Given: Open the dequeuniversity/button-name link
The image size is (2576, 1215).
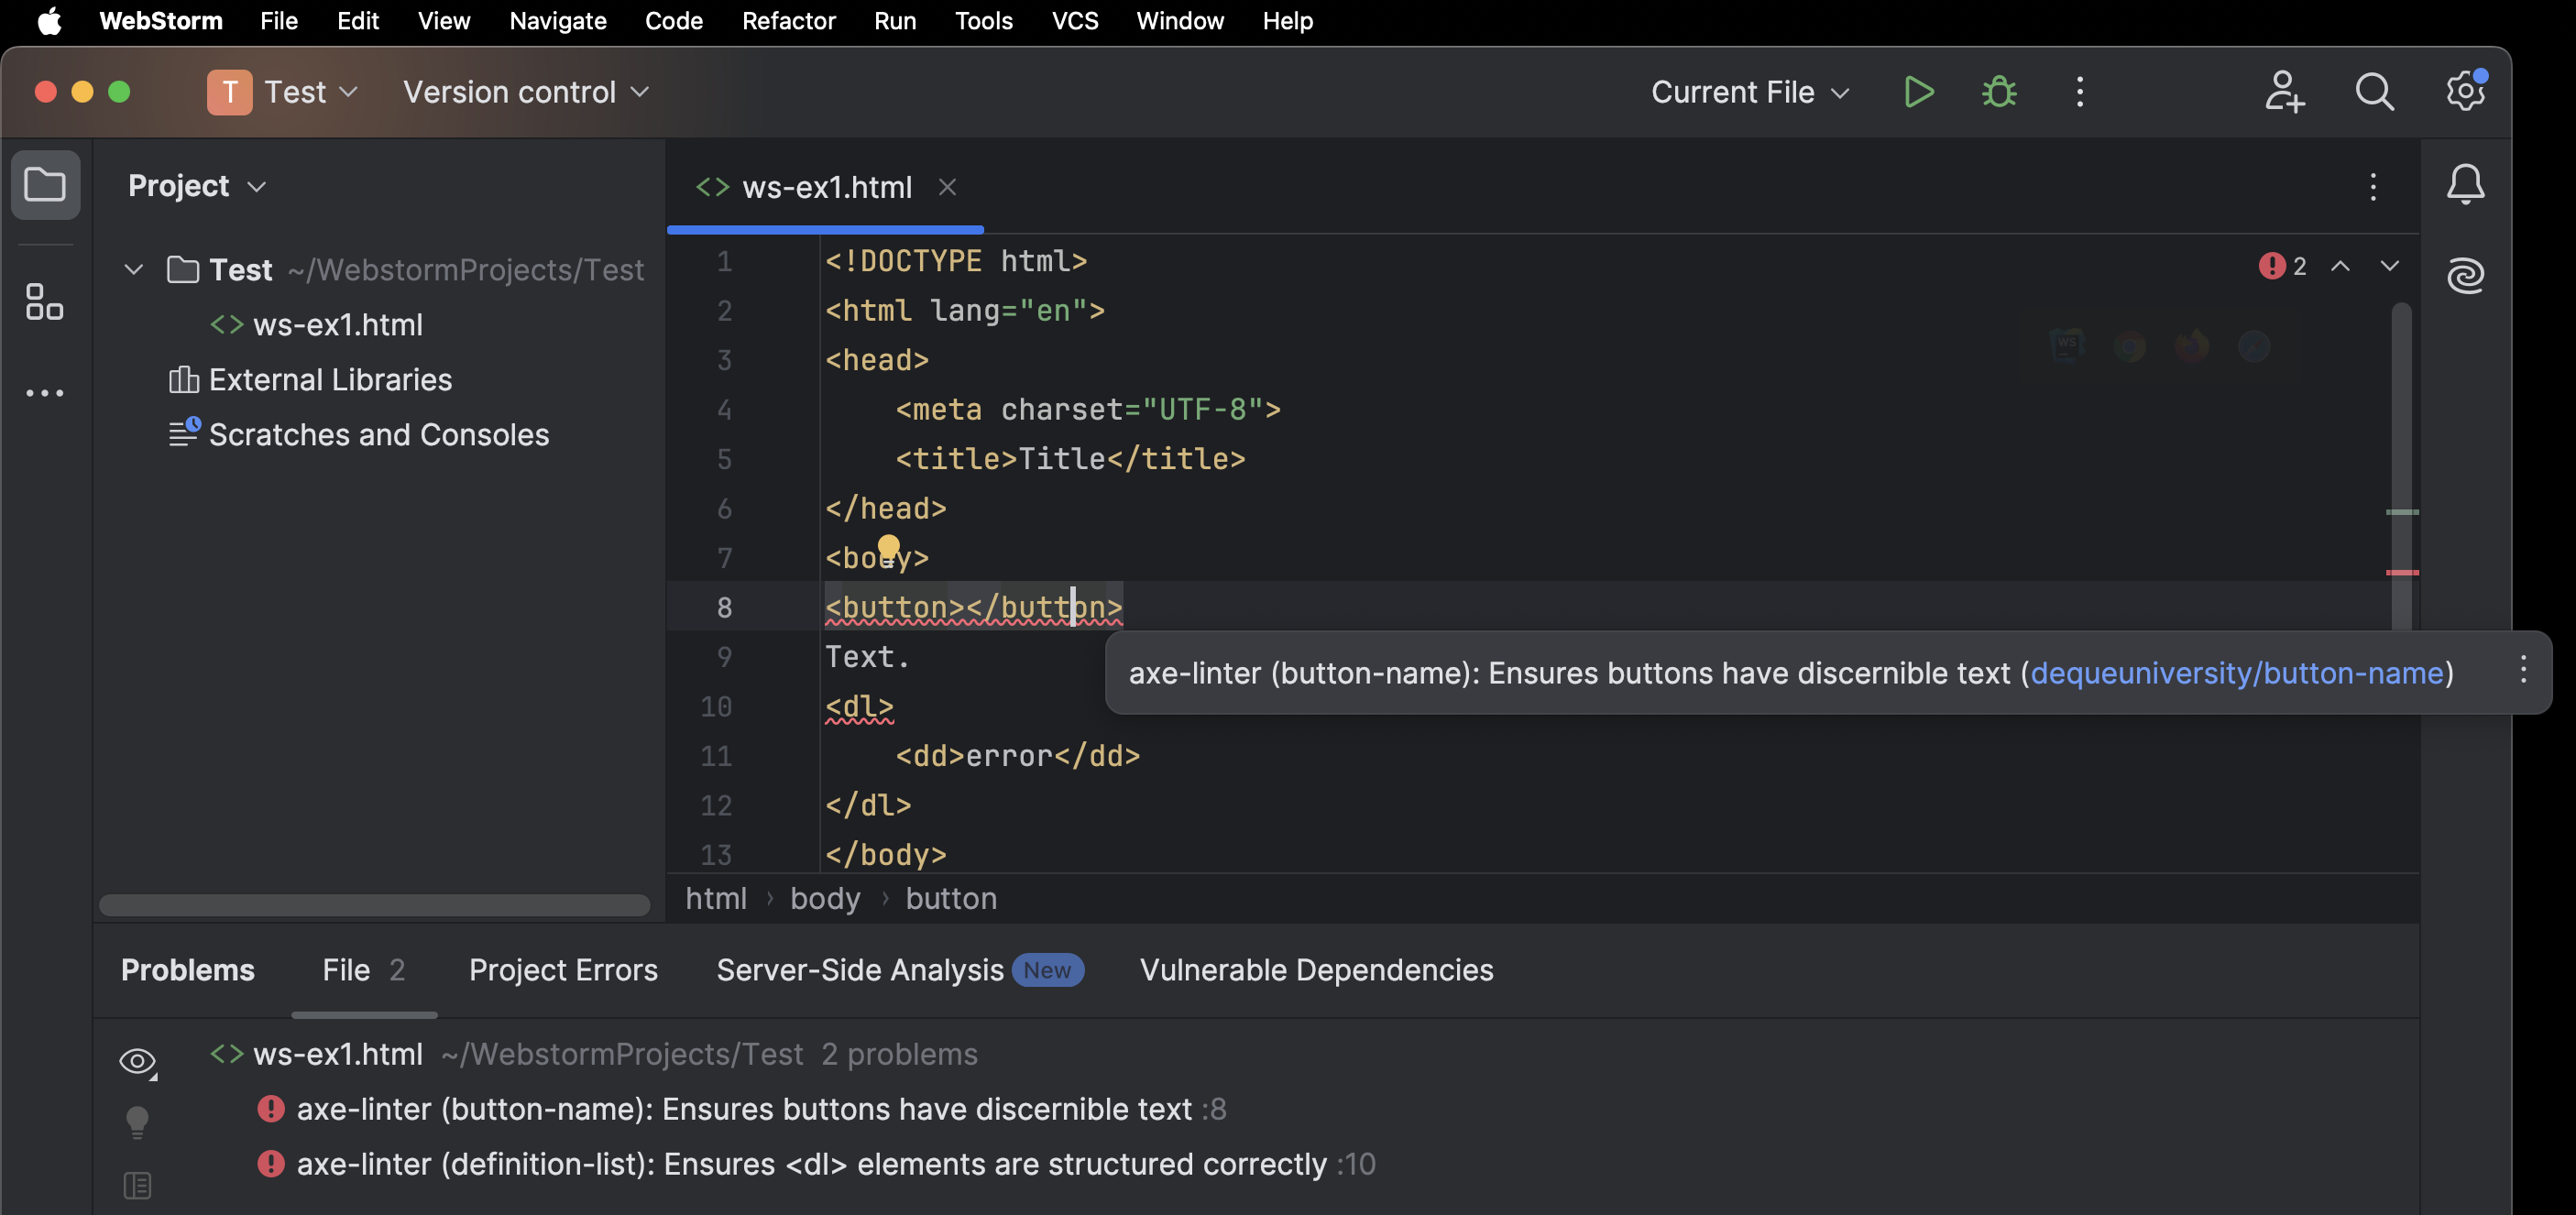Looking at the screenshot, I should click(2238, 673).
